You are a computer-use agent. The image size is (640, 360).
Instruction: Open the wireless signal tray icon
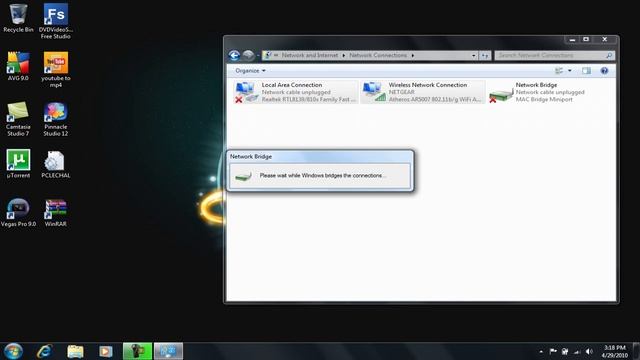tap(577, 351)
